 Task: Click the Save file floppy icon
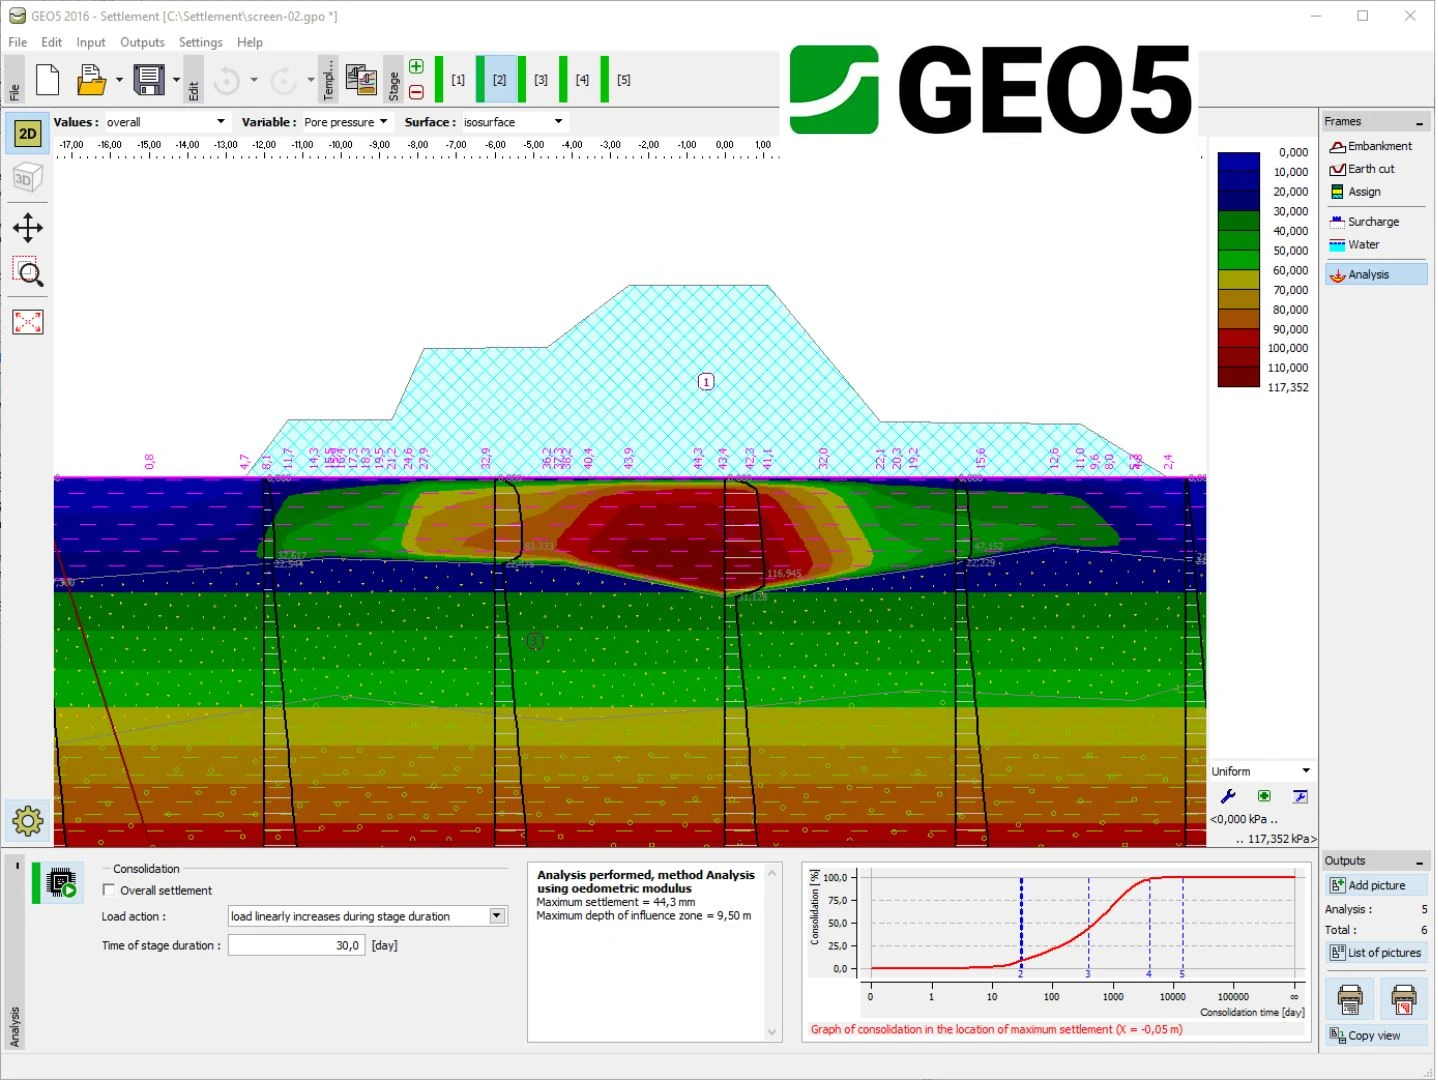pyautogui.click(x=149, y=80)
